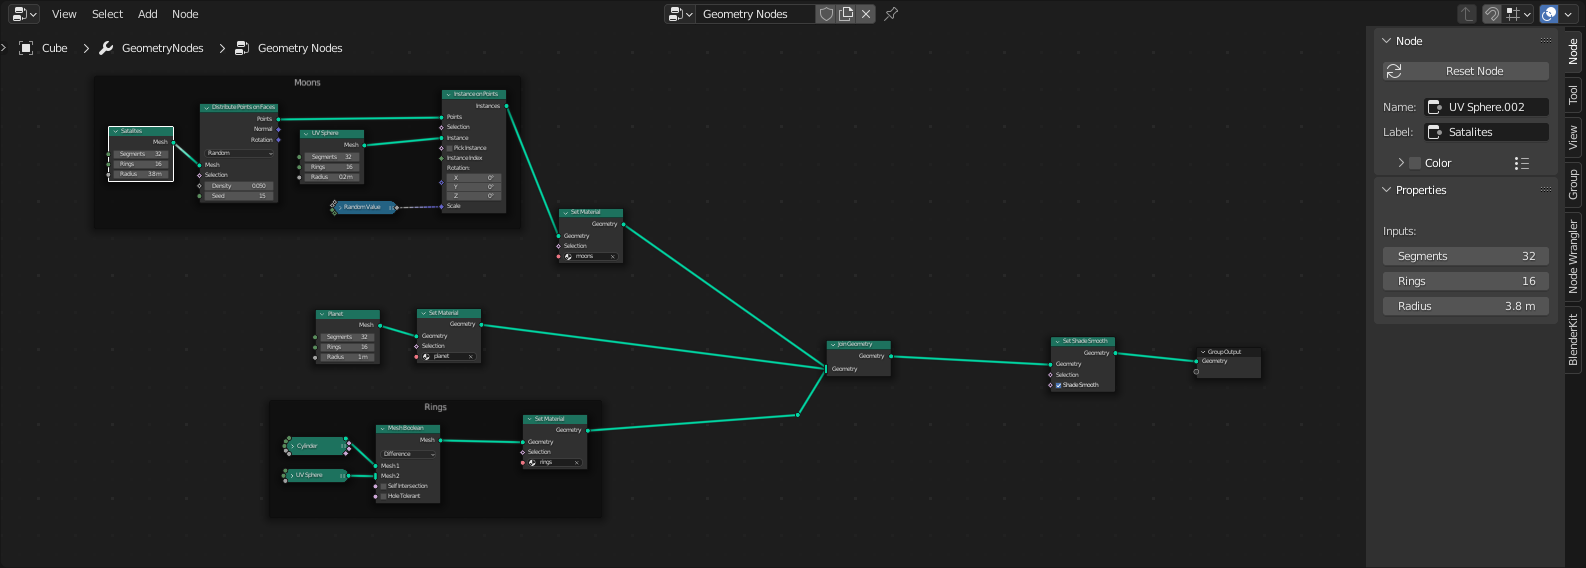Disable the Shade Smooth checkbox
Image resolution: width=1586 pixels, height=568 pixels.
[x=1059, y=385]
